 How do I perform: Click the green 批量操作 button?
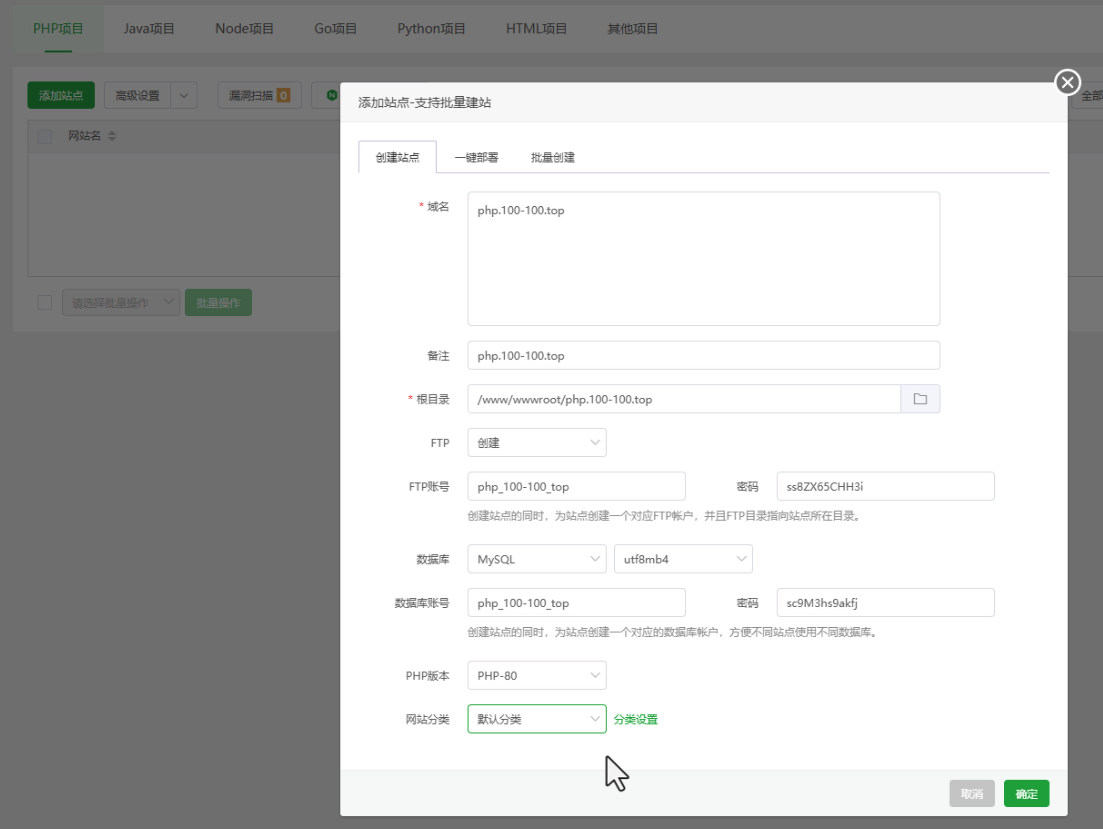pos(218,303)
